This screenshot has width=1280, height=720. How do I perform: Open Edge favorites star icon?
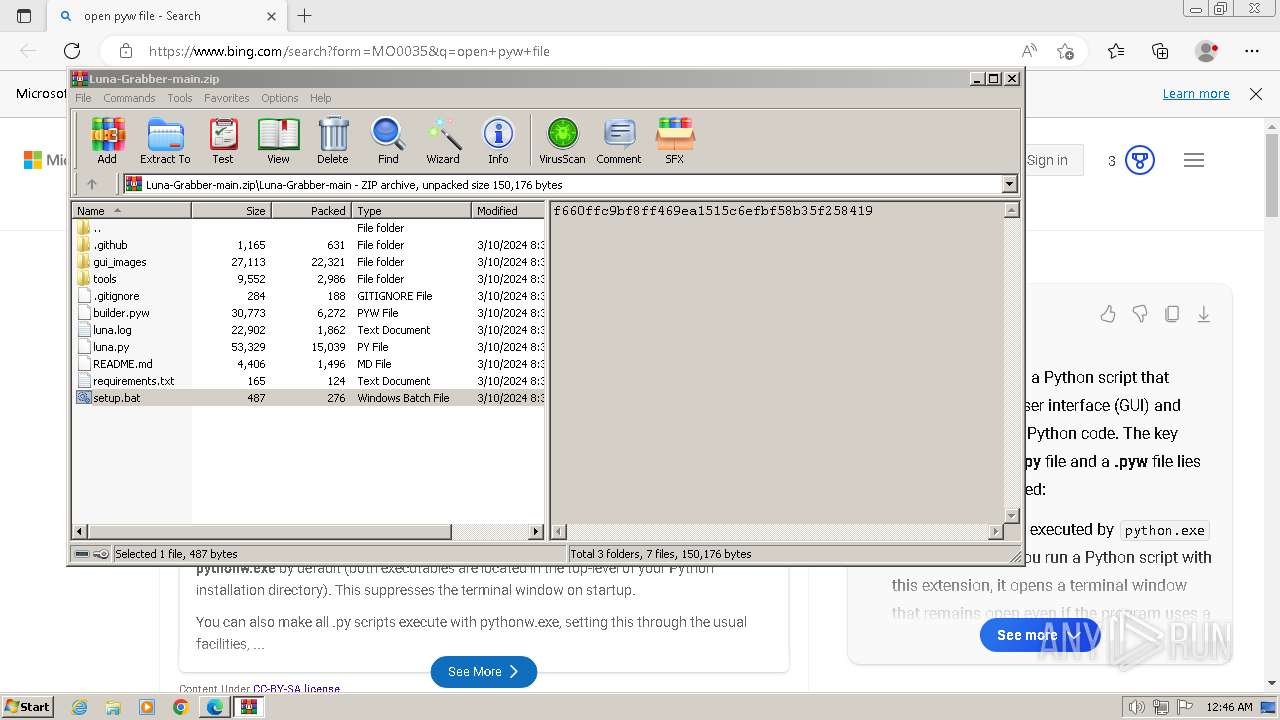coord(1116,51)
